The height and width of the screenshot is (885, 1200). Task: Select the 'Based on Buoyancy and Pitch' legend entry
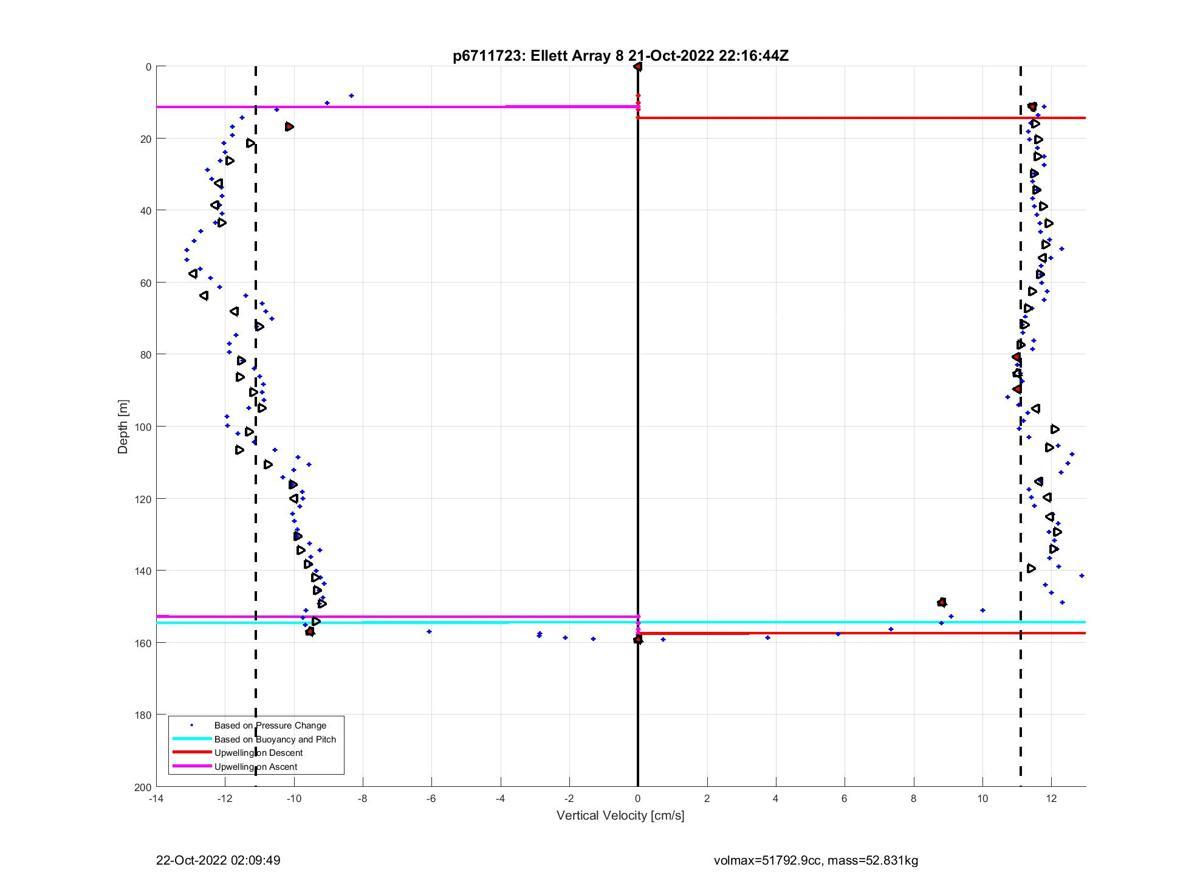tap(275, 739)
